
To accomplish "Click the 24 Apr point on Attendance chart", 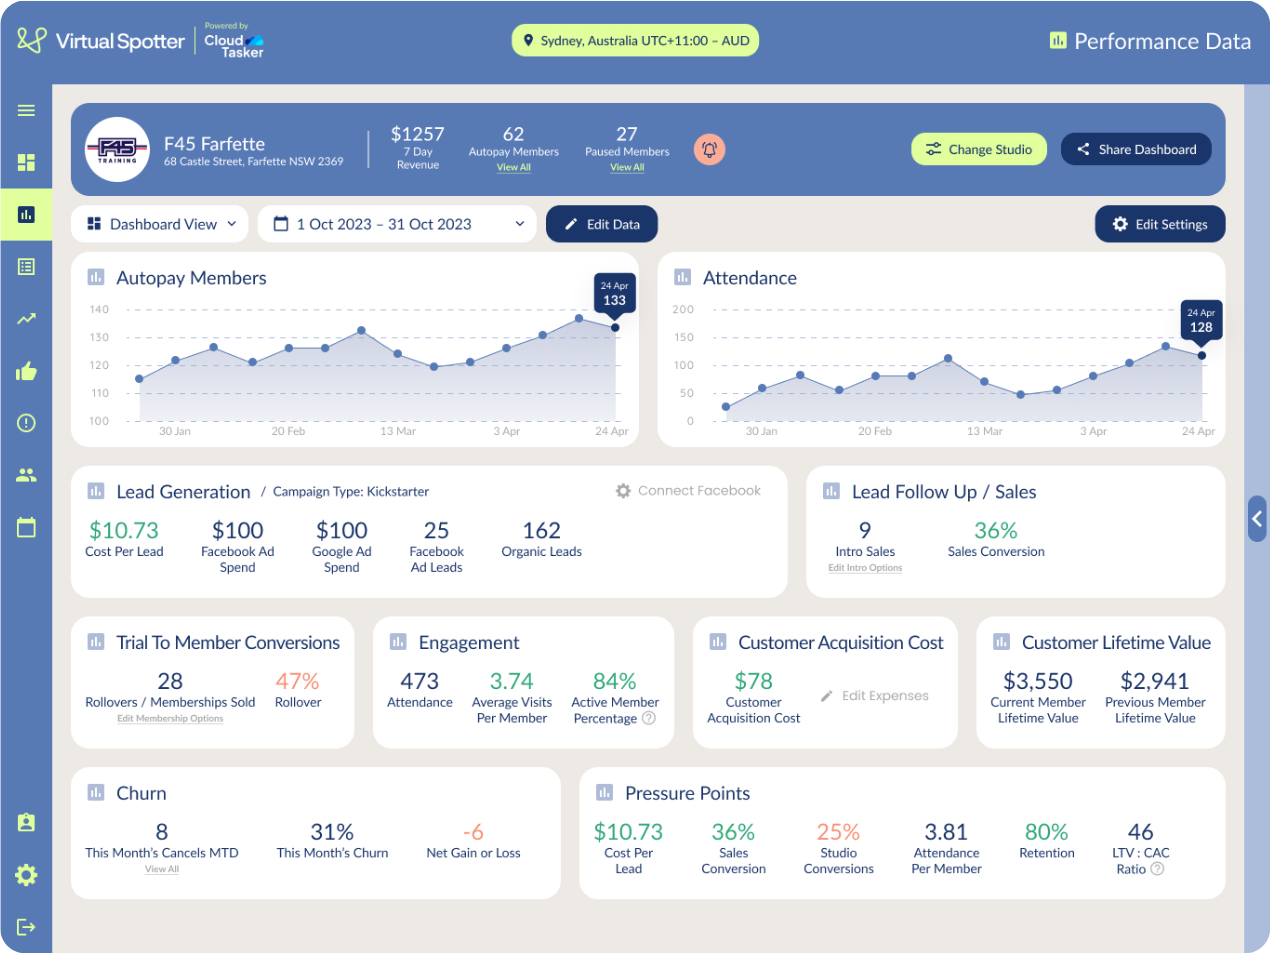I will click(1201, 355).
